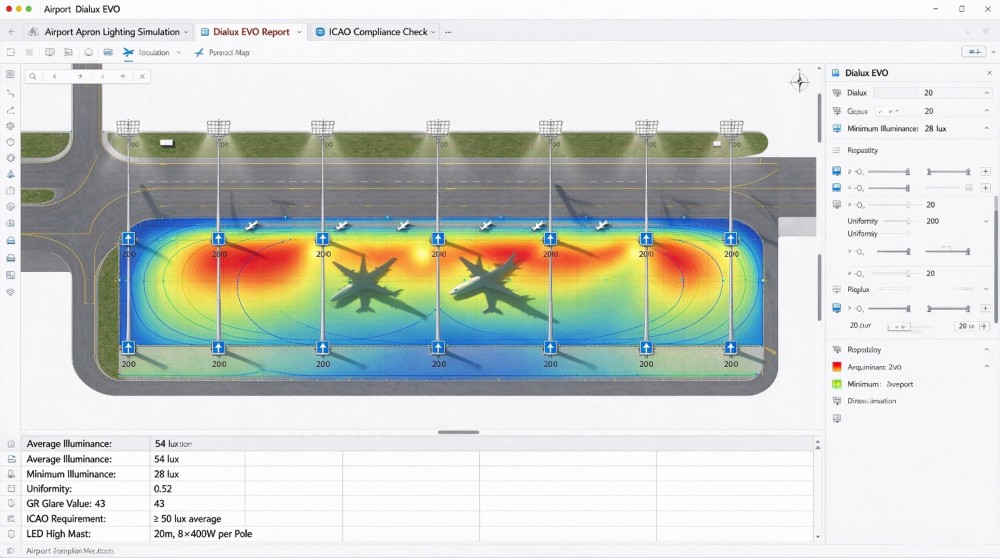Click the new document toolbar icon
Viewport: 1000px width, 558px height.
pyautogui.click(x=10, y=52)
